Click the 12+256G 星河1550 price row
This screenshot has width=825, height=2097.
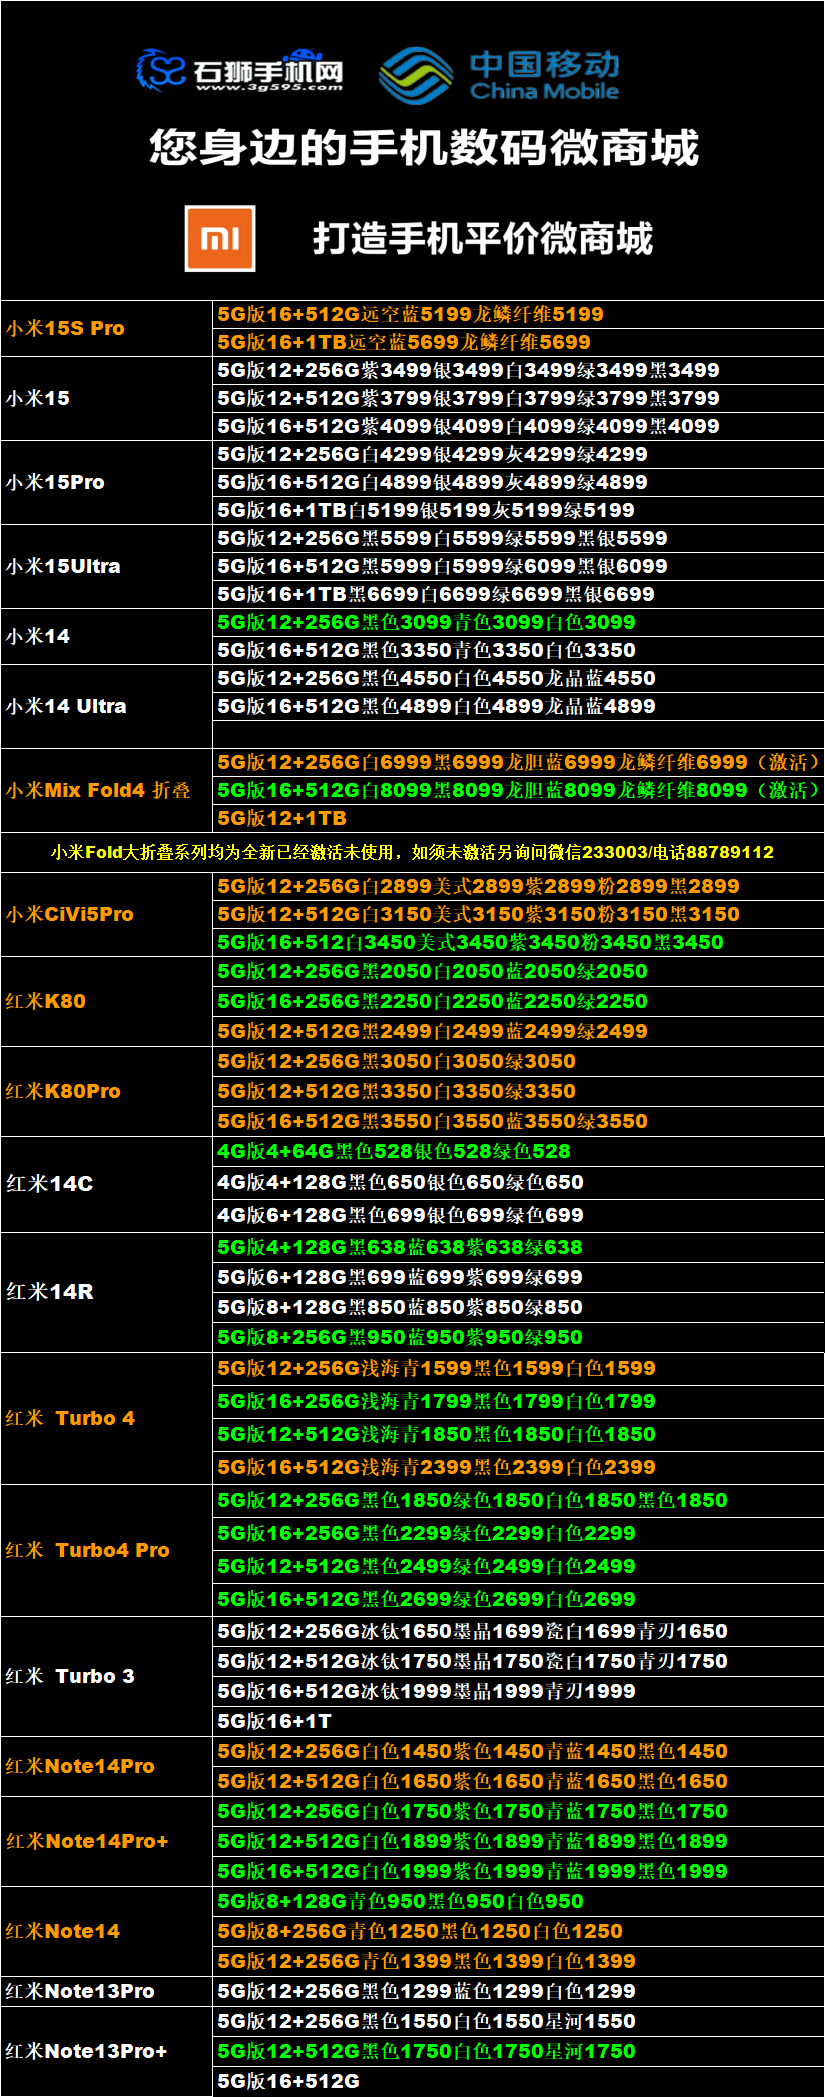pyautogui.click(x=519, y=2021)
